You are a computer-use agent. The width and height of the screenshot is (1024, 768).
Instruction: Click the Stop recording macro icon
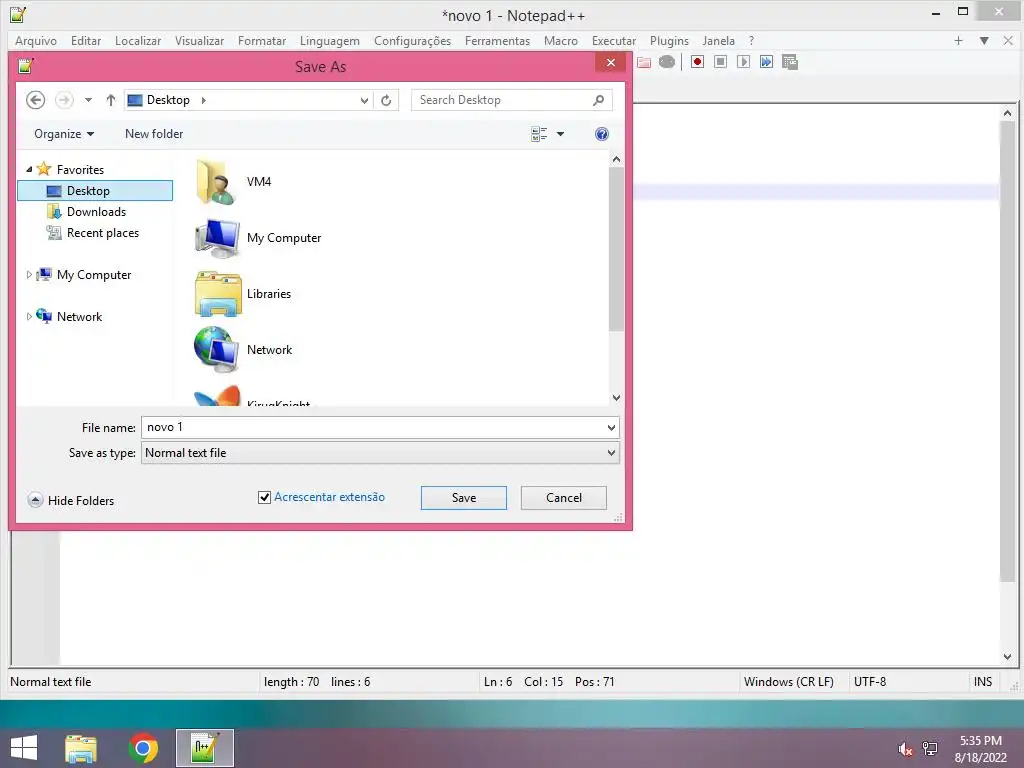(720, 62)
